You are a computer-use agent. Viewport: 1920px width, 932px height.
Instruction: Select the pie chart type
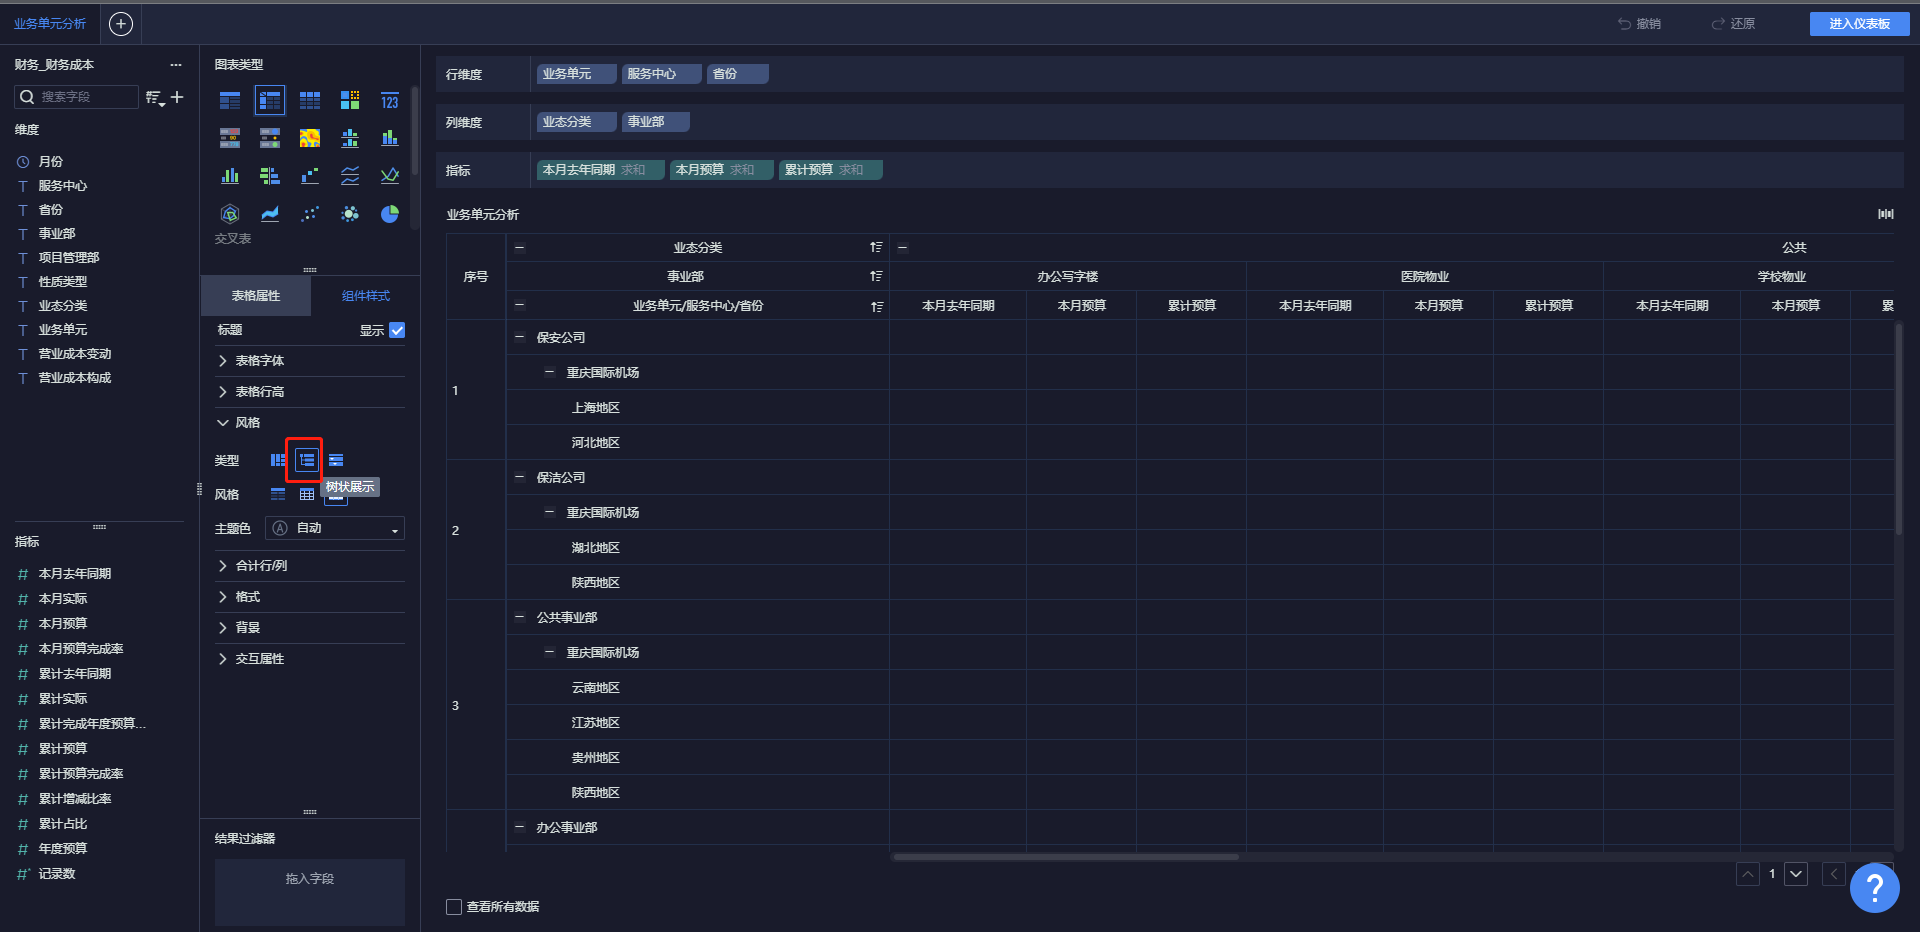390,214
